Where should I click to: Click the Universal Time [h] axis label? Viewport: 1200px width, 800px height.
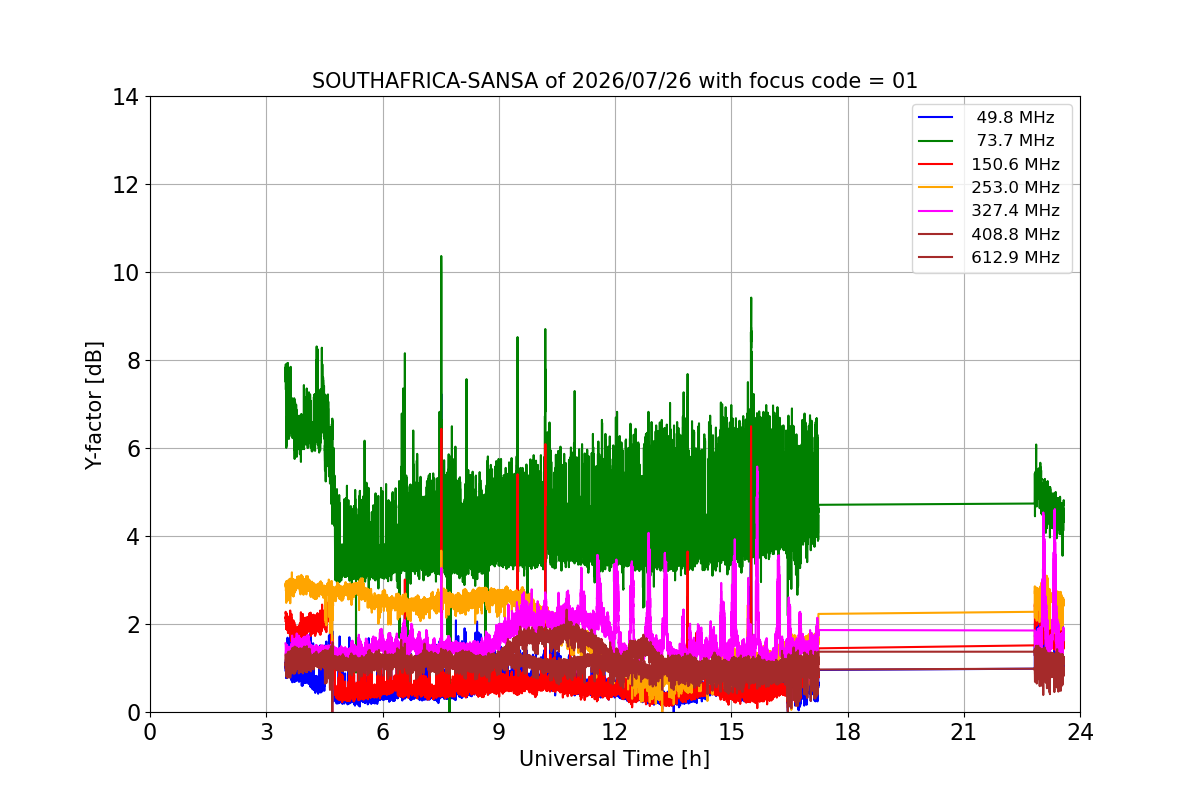[x=614, y=760]
